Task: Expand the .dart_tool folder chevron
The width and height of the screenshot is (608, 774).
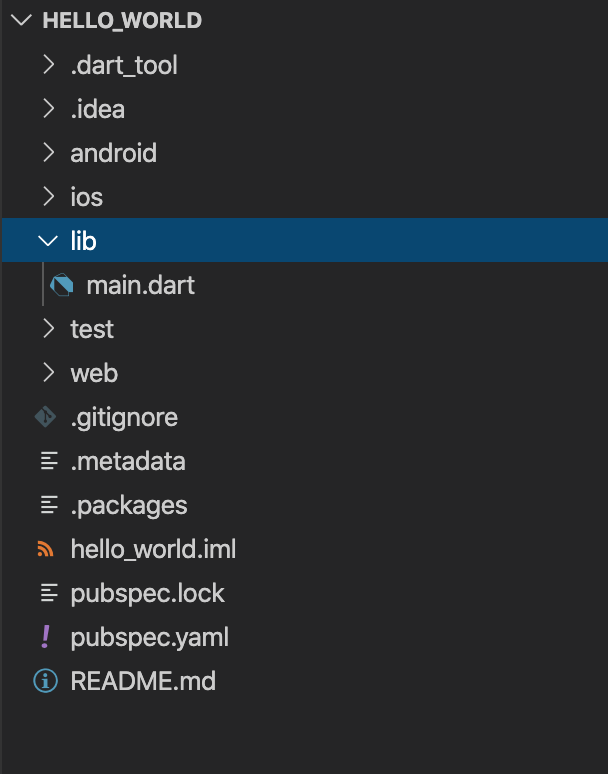Action: (x=48, y=65)
